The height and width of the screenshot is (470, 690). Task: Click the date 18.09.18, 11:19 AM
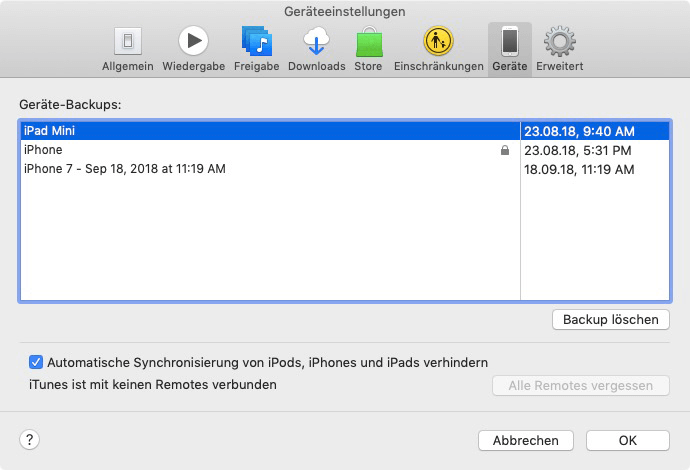pos(579,169)
